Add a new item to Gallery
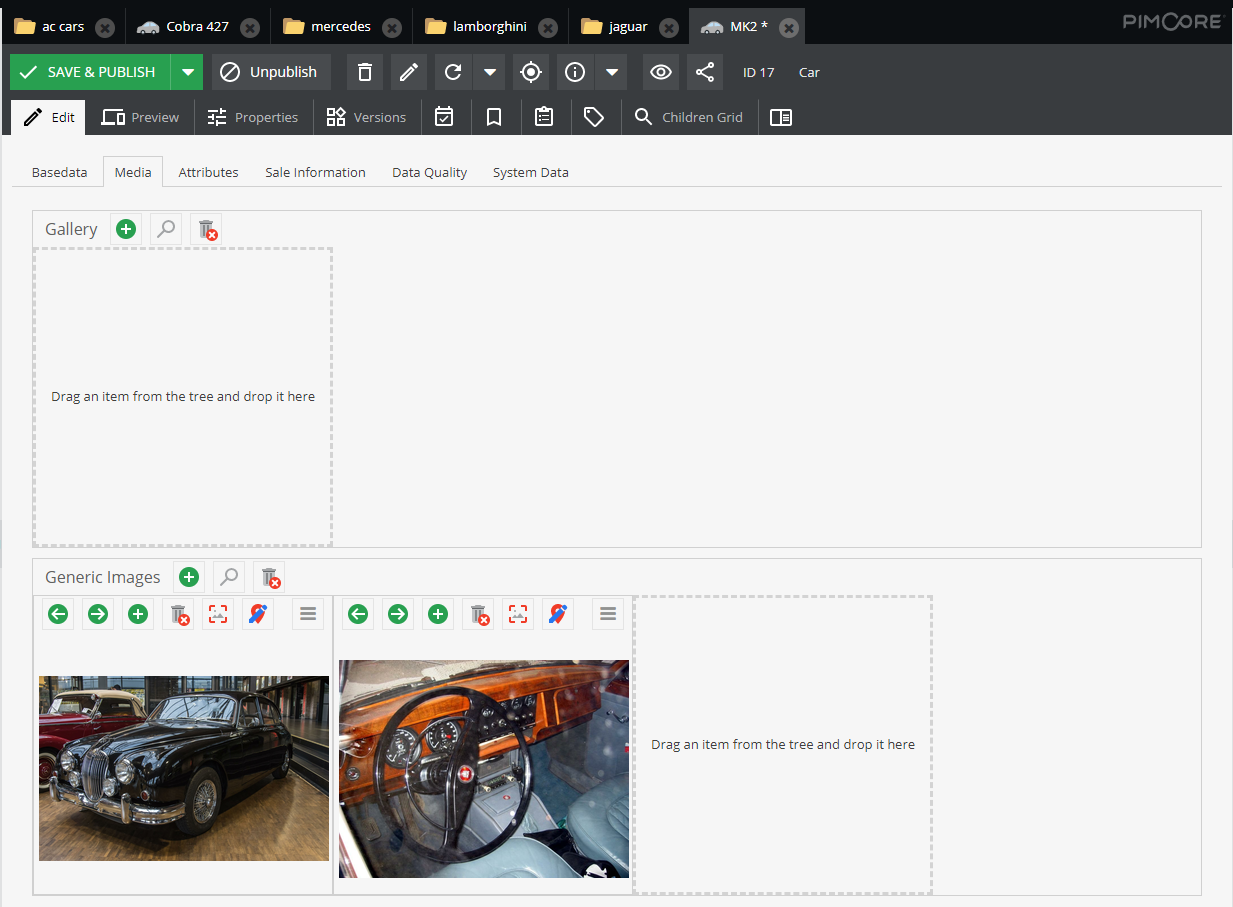 [126, 229]
